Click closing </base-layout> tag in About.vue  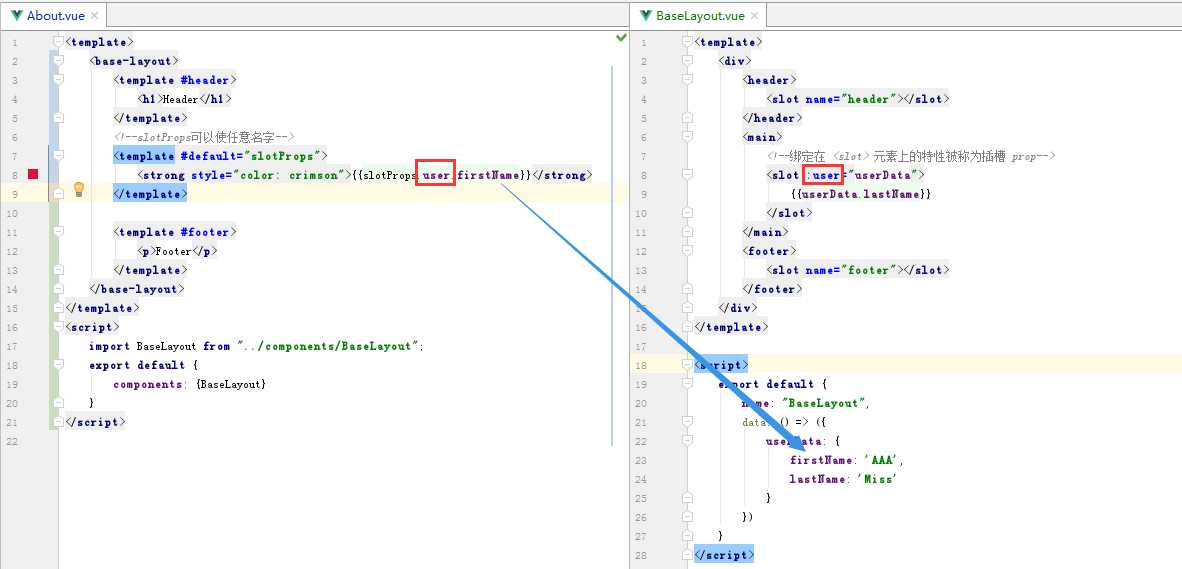pyautogui.click(x=137, y=289)
